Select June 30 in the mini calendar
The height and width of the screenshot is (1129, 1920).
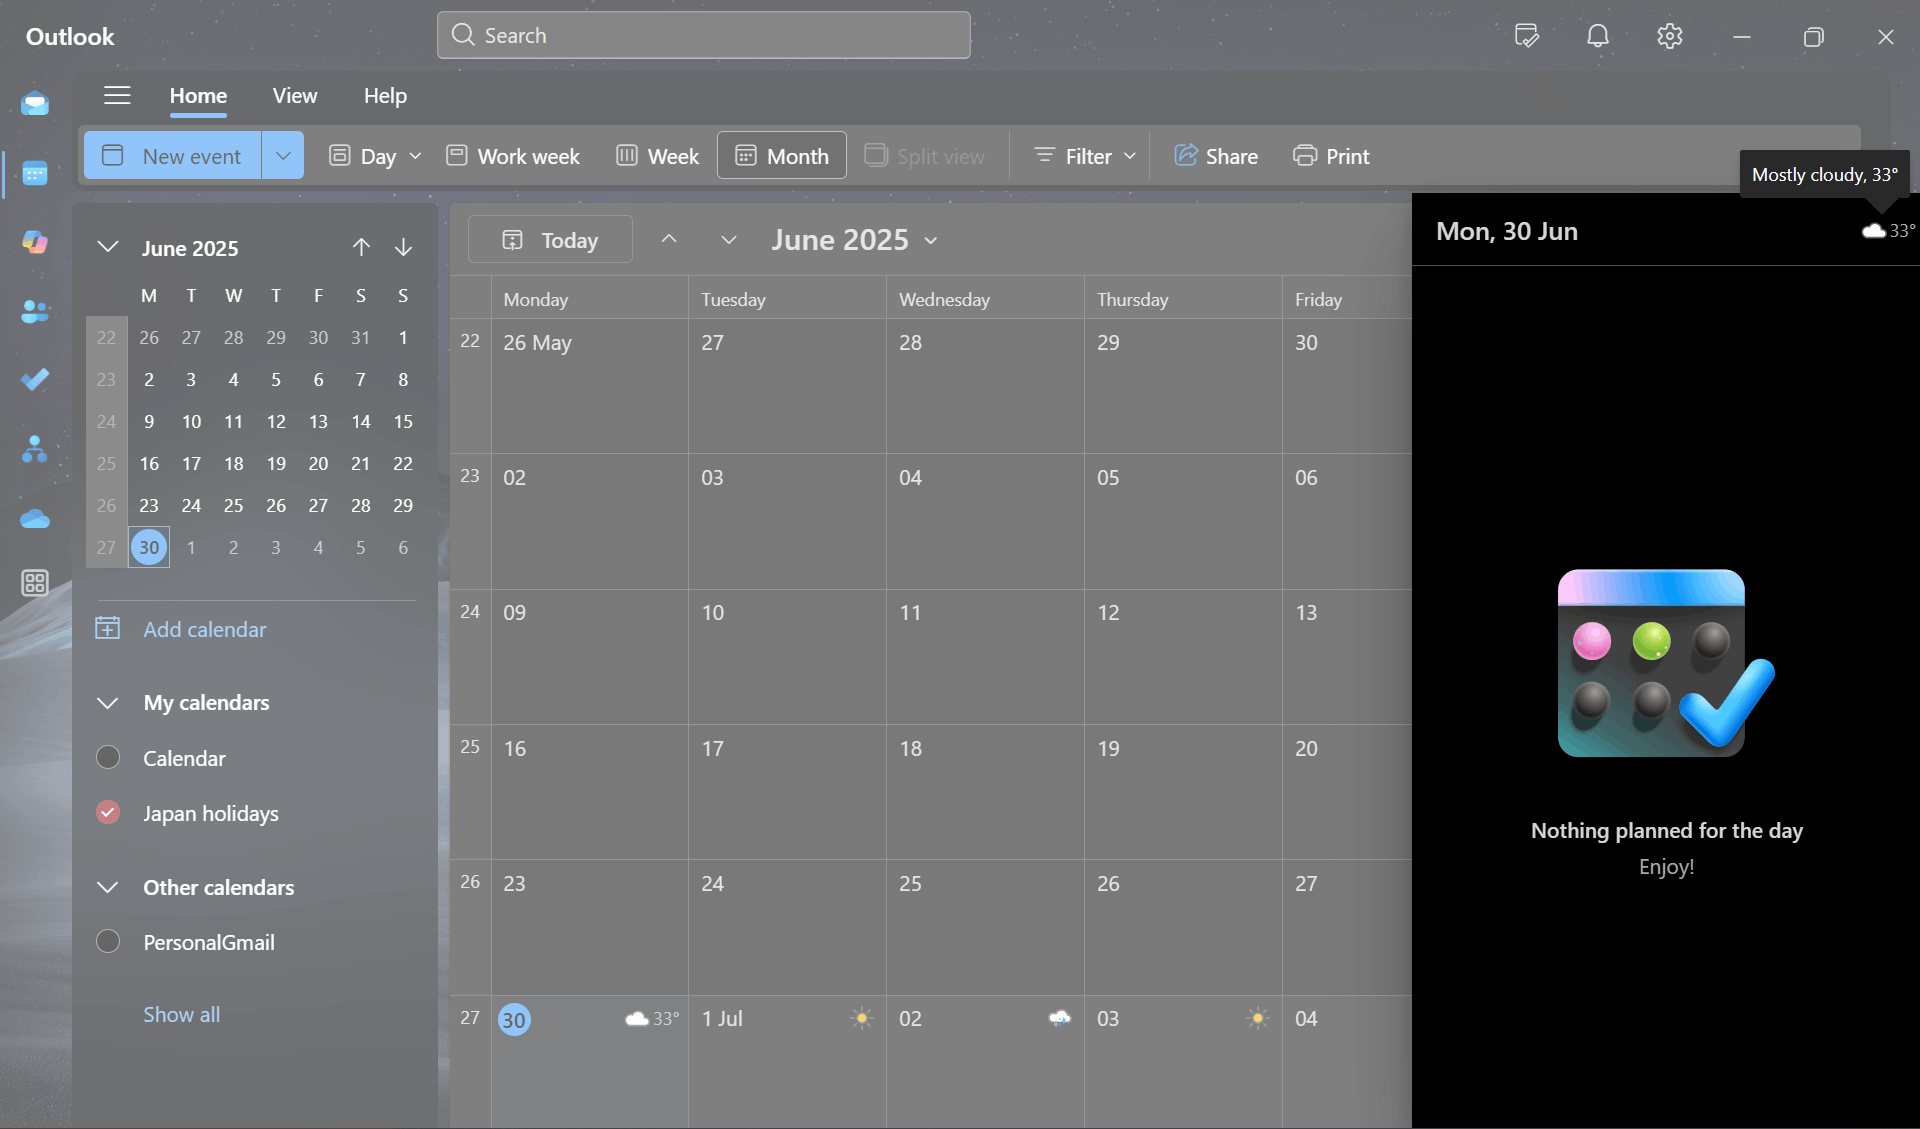148,547
